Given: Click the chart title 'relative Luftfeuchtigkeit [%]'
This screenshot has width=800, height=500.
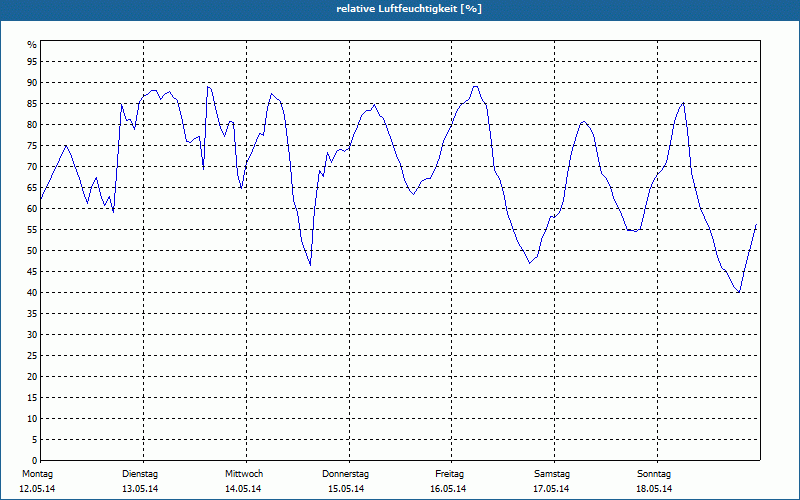Looking at the screenshot, I should (409, 9).
